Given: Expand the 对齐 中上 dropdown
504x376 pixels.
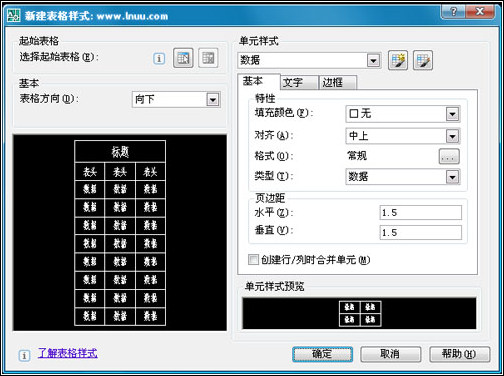Looking at the screenshot, I should 403,136.
